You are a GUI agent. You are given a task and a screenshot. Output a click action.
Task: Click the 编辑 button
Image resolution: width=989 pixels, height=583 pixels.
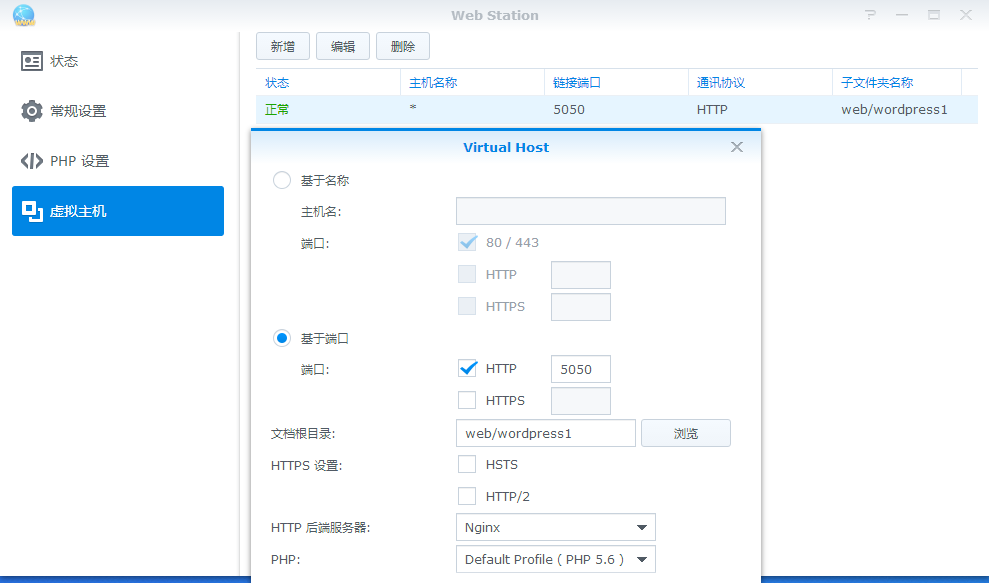[343, 46]
